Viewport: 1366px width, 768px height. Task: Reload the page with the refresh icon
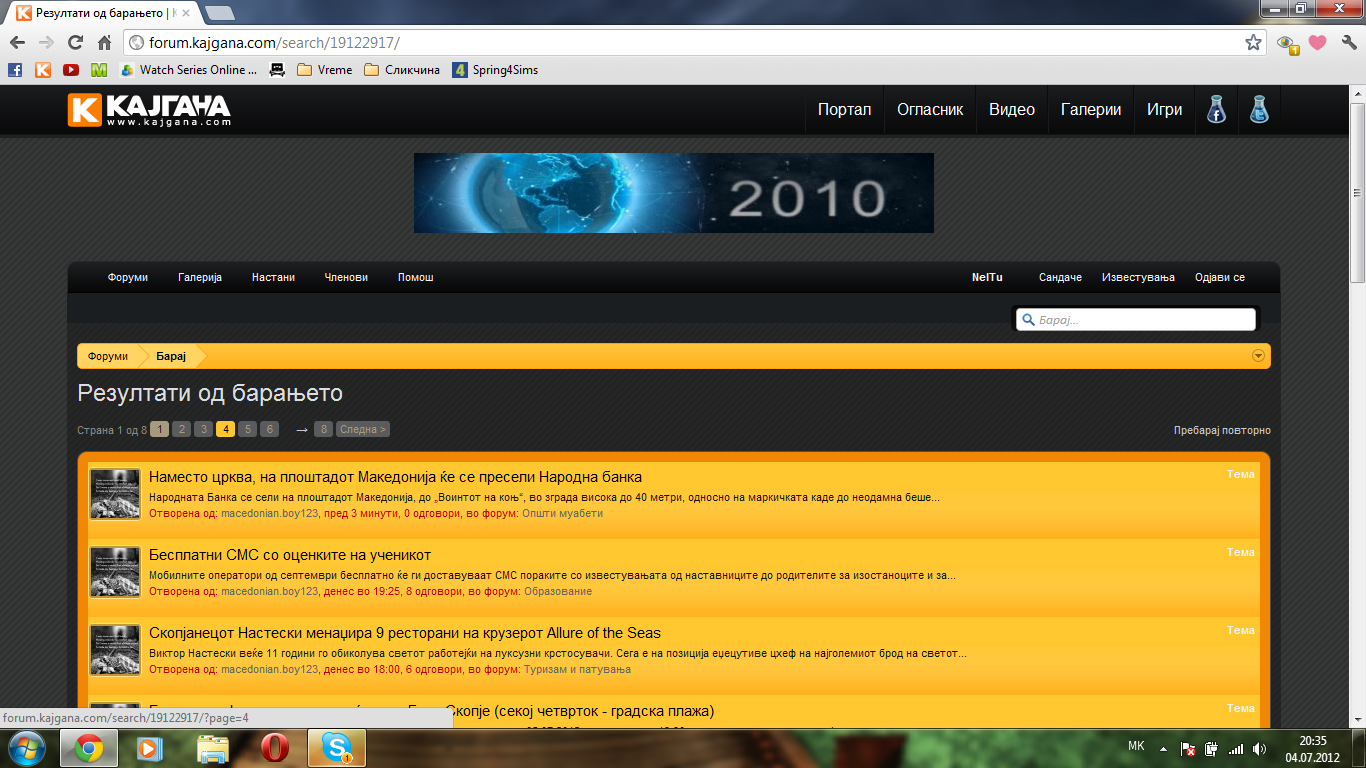(x=75, y=43)
